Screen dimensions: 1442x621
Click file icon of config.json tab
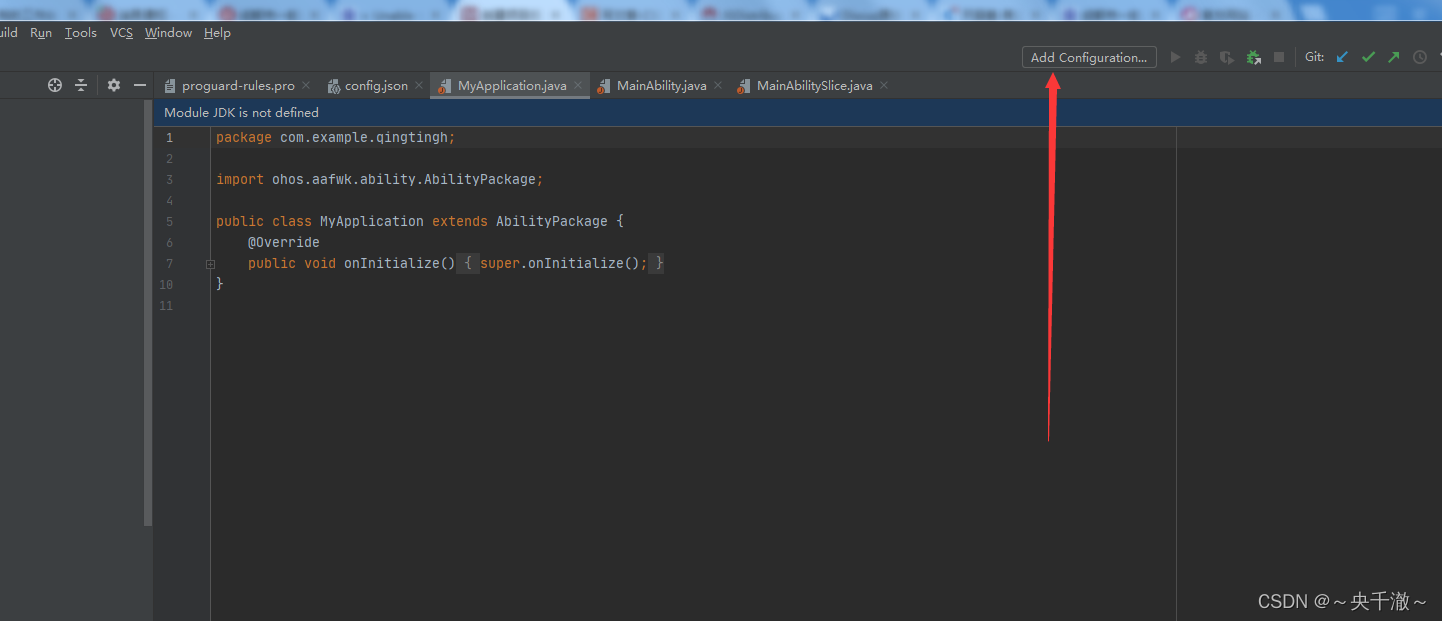[x=333, y=86]
